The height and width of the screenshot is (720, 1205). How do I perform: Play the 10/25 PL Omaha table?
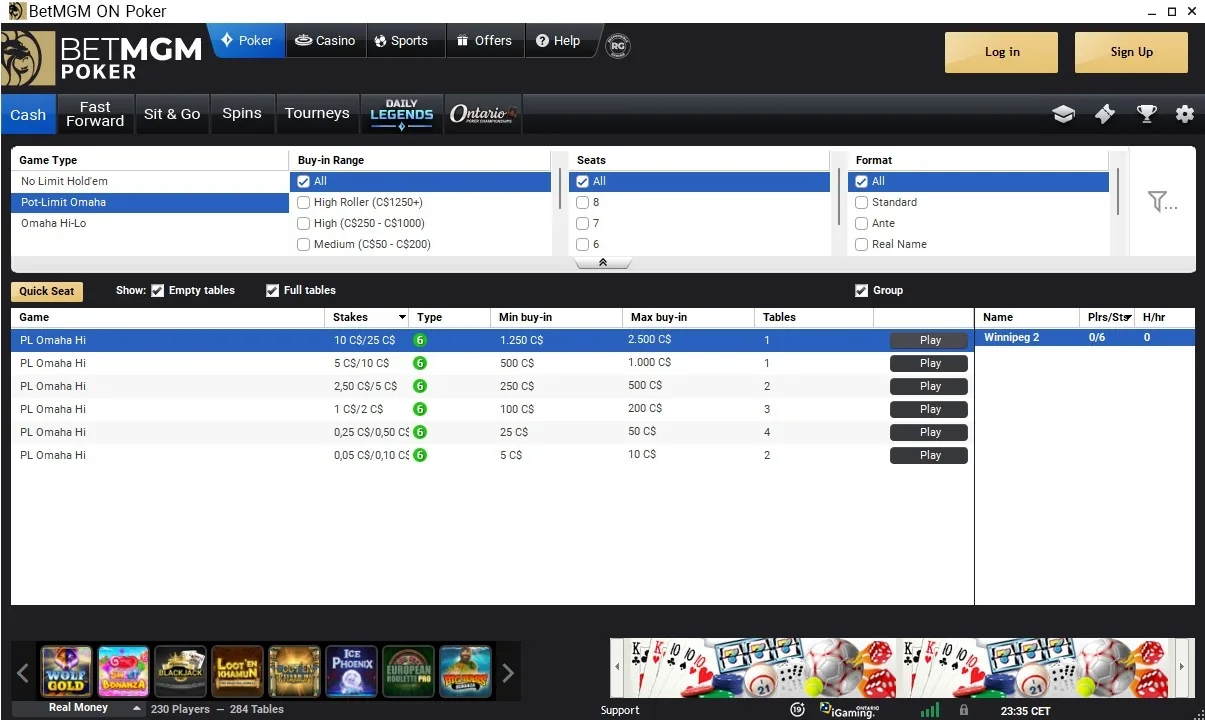[x=928, y=340]
